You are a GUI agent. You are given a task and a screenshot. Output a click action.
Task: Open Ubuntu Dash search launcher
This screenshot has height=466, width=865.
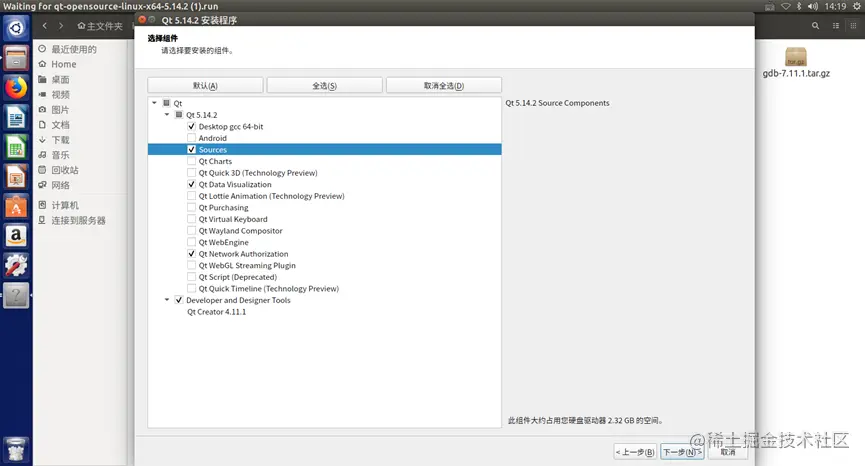click(15, 28)
